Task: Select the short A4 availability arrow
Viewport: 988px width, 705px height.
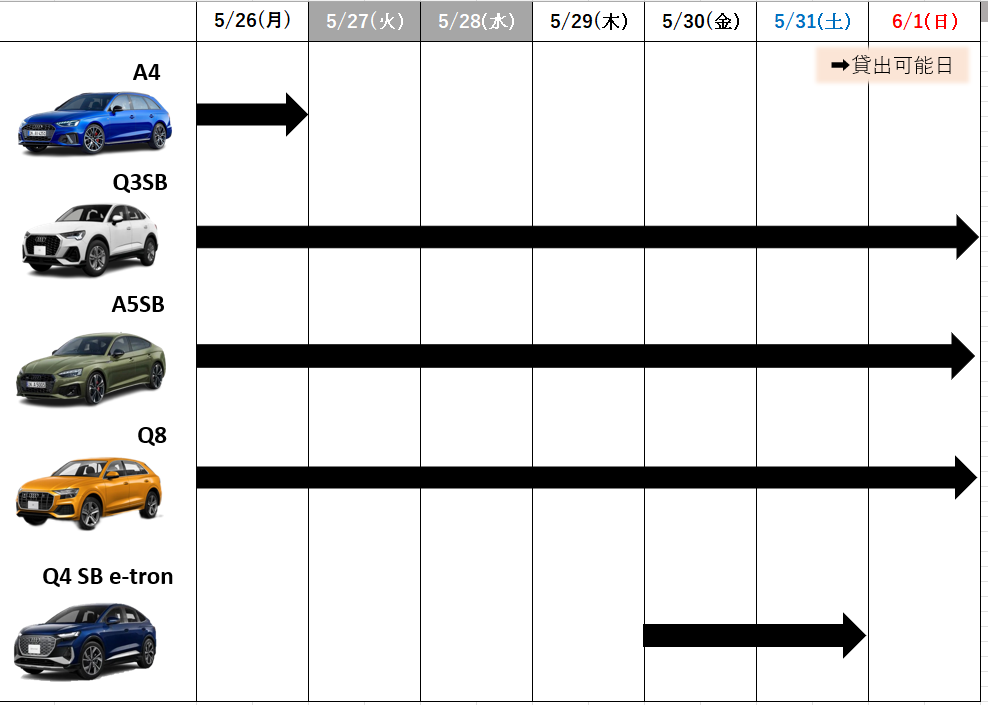Action: point(250,114)
